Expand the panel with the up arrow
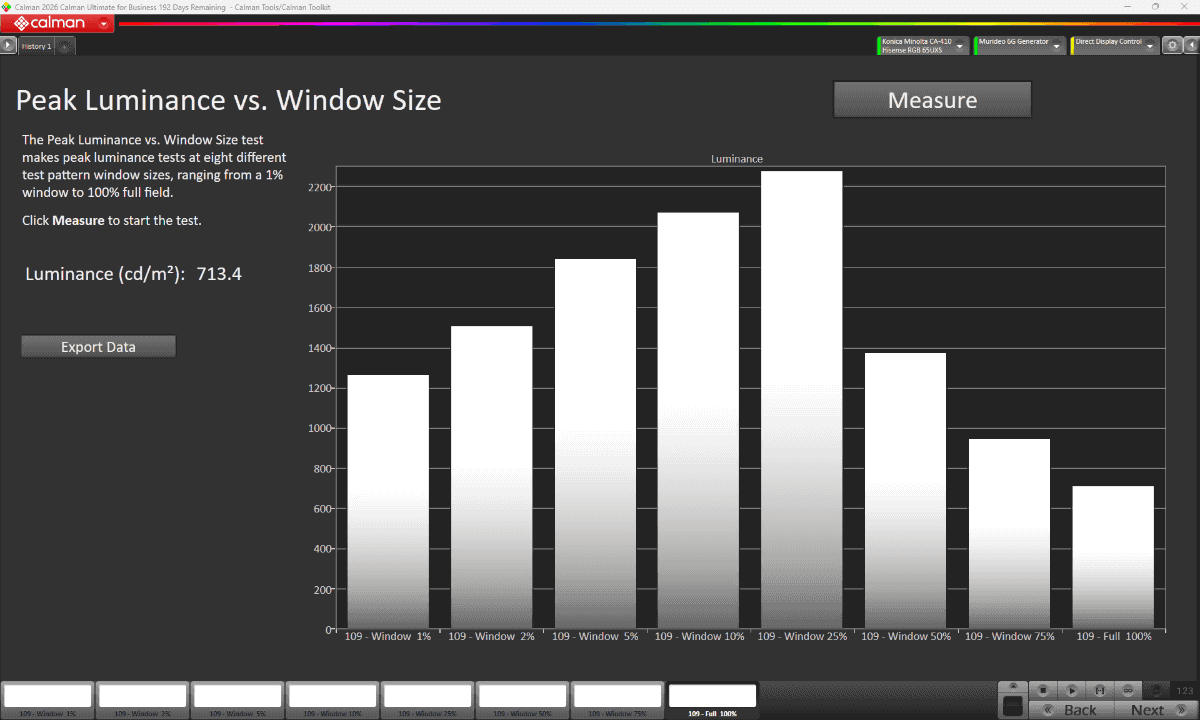The width and height of the screenshot is (1200, 720). pyautogui.click(x=1013, y=686)
